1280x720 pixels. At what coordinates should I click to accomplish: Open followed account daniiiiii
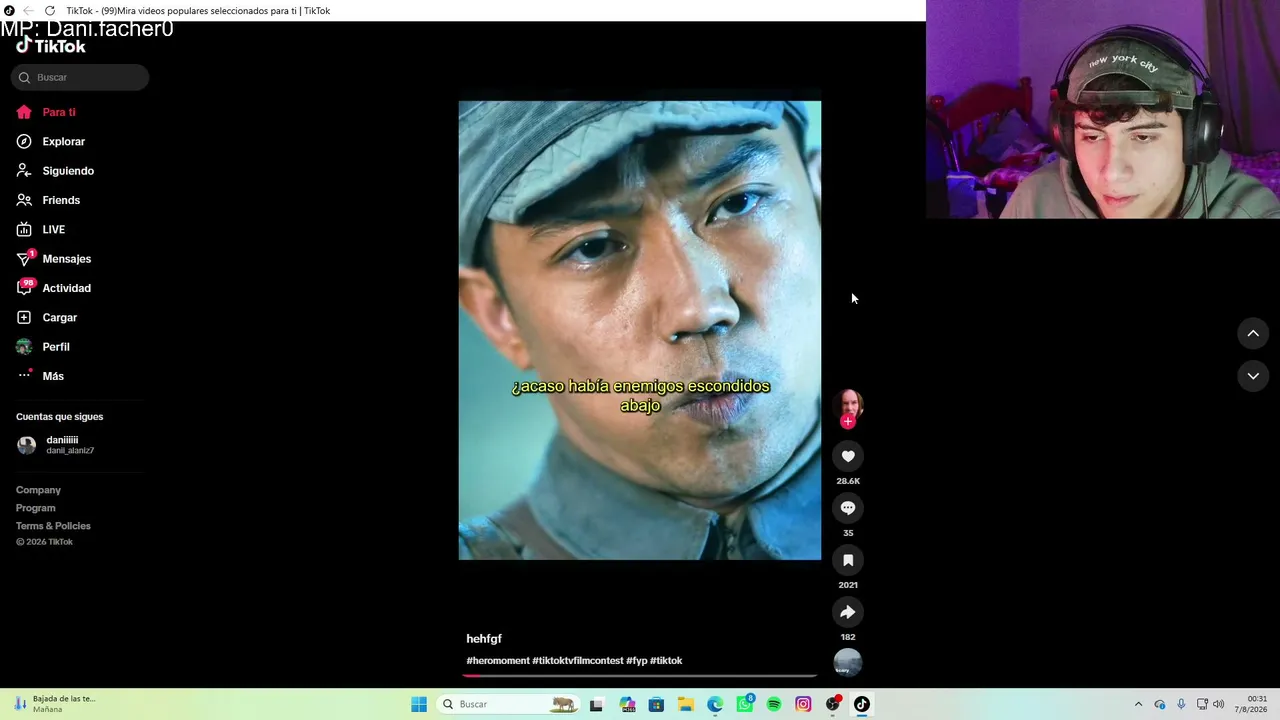click(56, 445)
